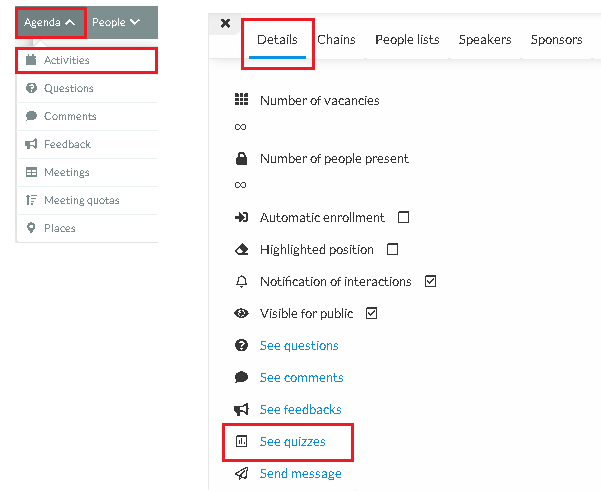Click the location pin icon beside Places

coord(31,228)
